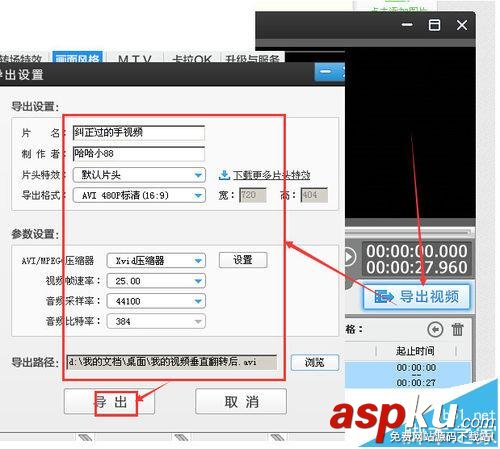This screenshot has height=449, width=500.
Task: Click the play button beside the timecode
Action: [x=350, y=257]
